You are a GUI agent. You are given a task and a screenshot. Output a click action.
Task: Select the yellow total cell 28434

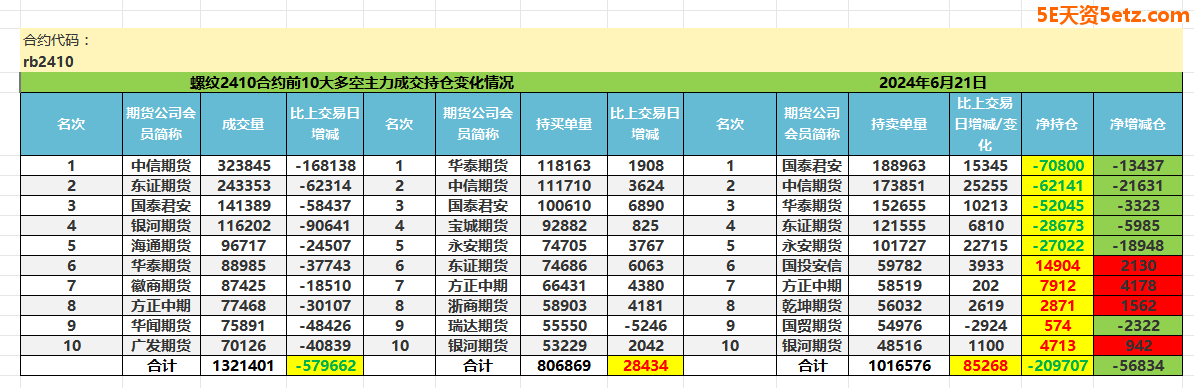point(645,366)
